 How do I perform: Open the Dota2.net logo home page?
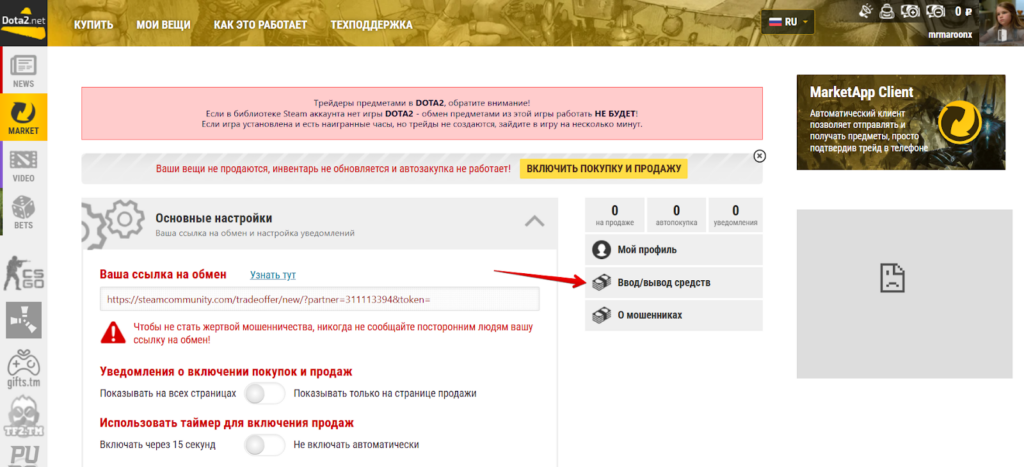coord(24,22)
